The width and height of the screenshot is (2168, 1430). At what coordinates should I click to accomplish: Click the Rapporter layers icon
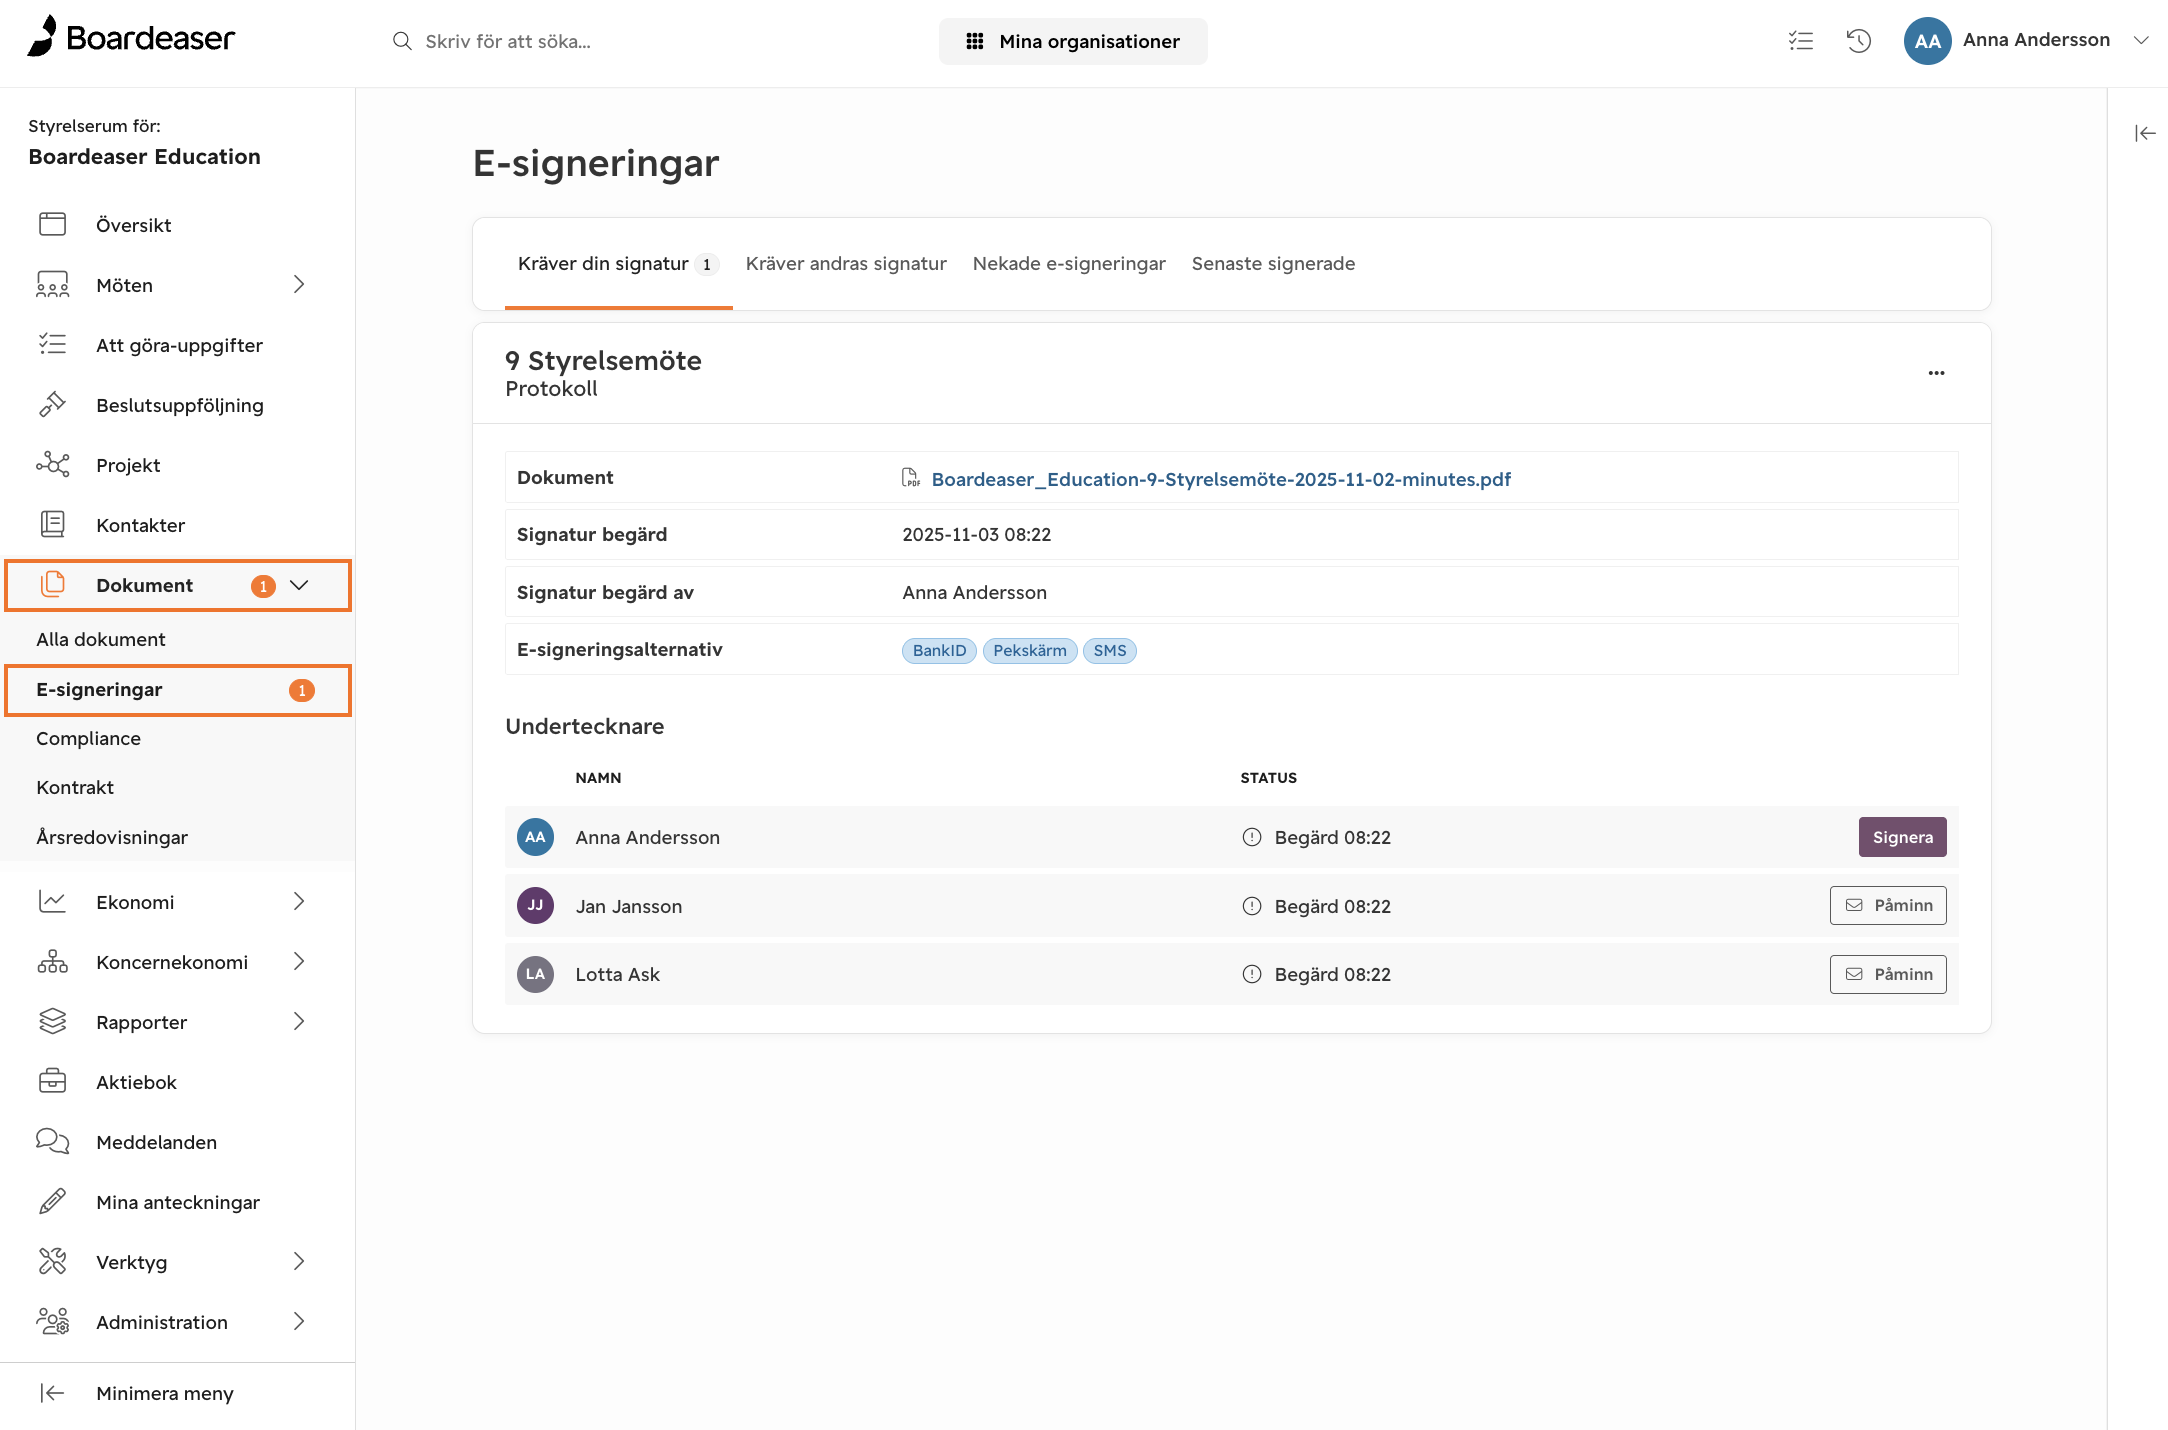click(53, 1021)
